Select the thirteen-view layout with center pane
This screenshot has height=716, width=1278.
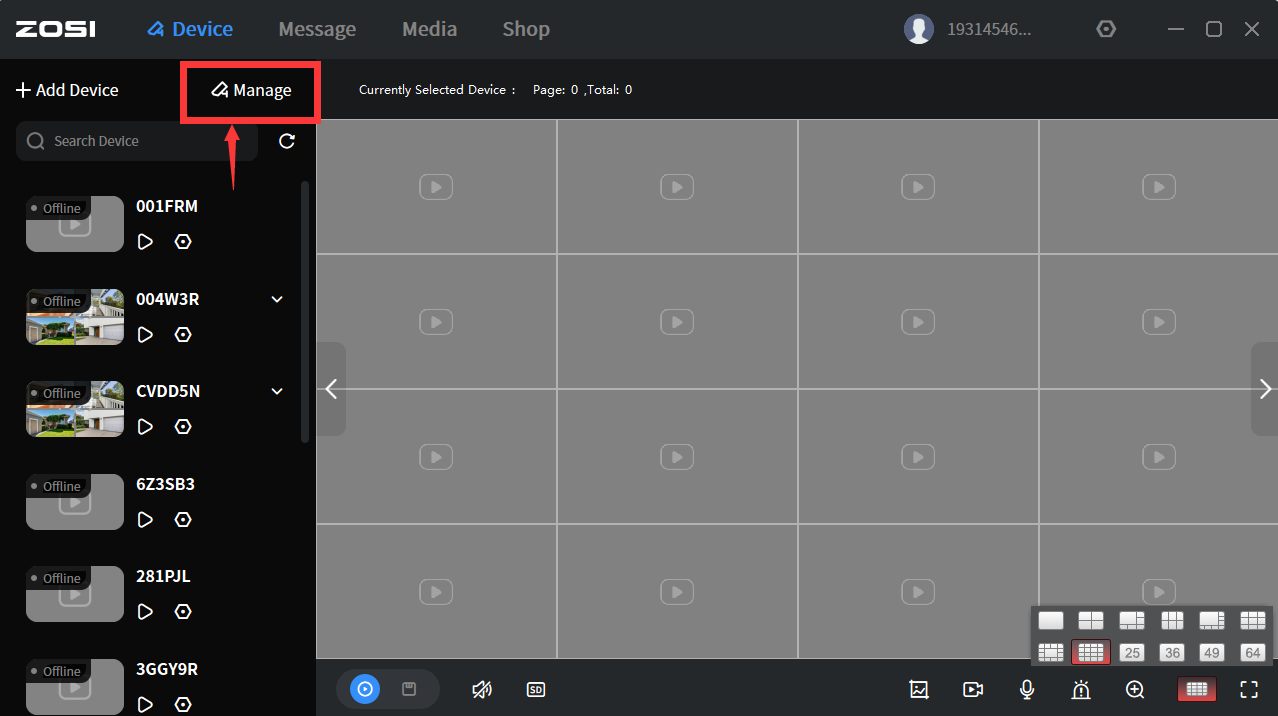[x=1051, y=652]
